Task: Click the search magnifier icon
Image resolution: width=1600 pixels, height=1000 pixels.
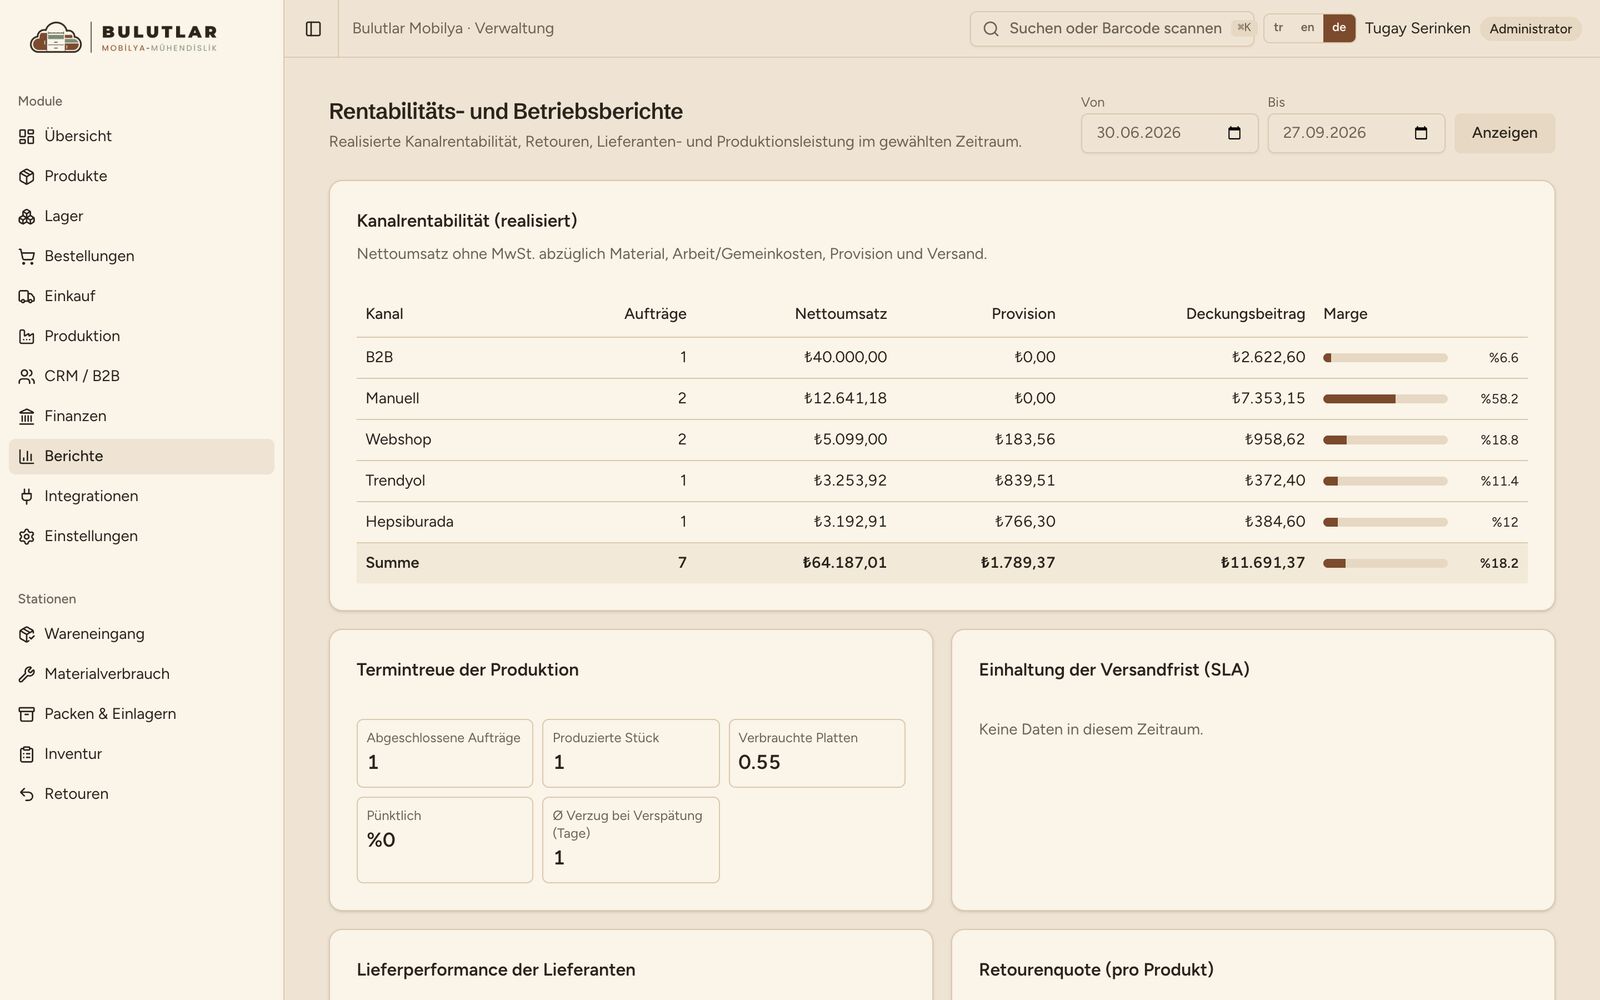Action: point(991,29)
